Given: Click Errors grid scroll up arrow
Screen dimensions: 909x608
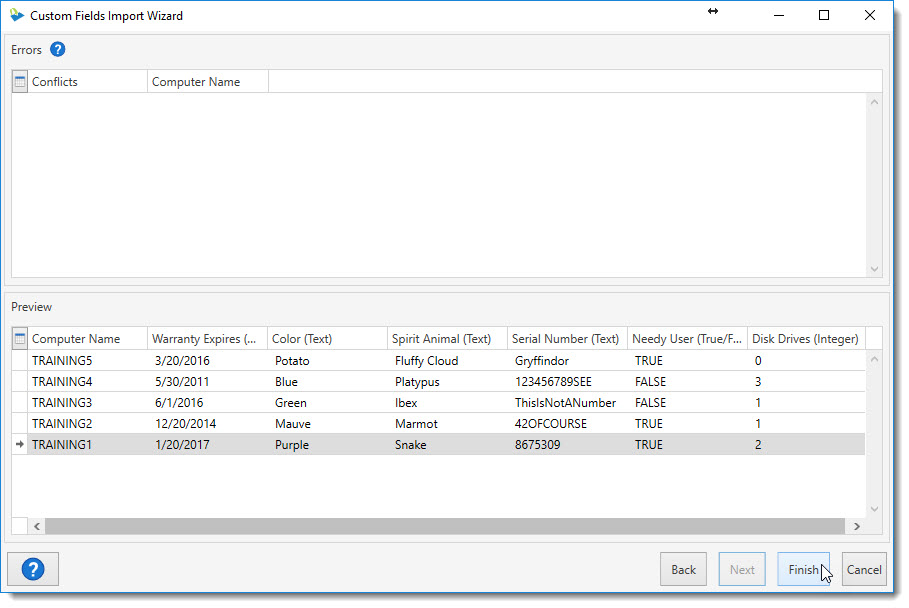Looking at the screenshot, I should pos(874,102).
